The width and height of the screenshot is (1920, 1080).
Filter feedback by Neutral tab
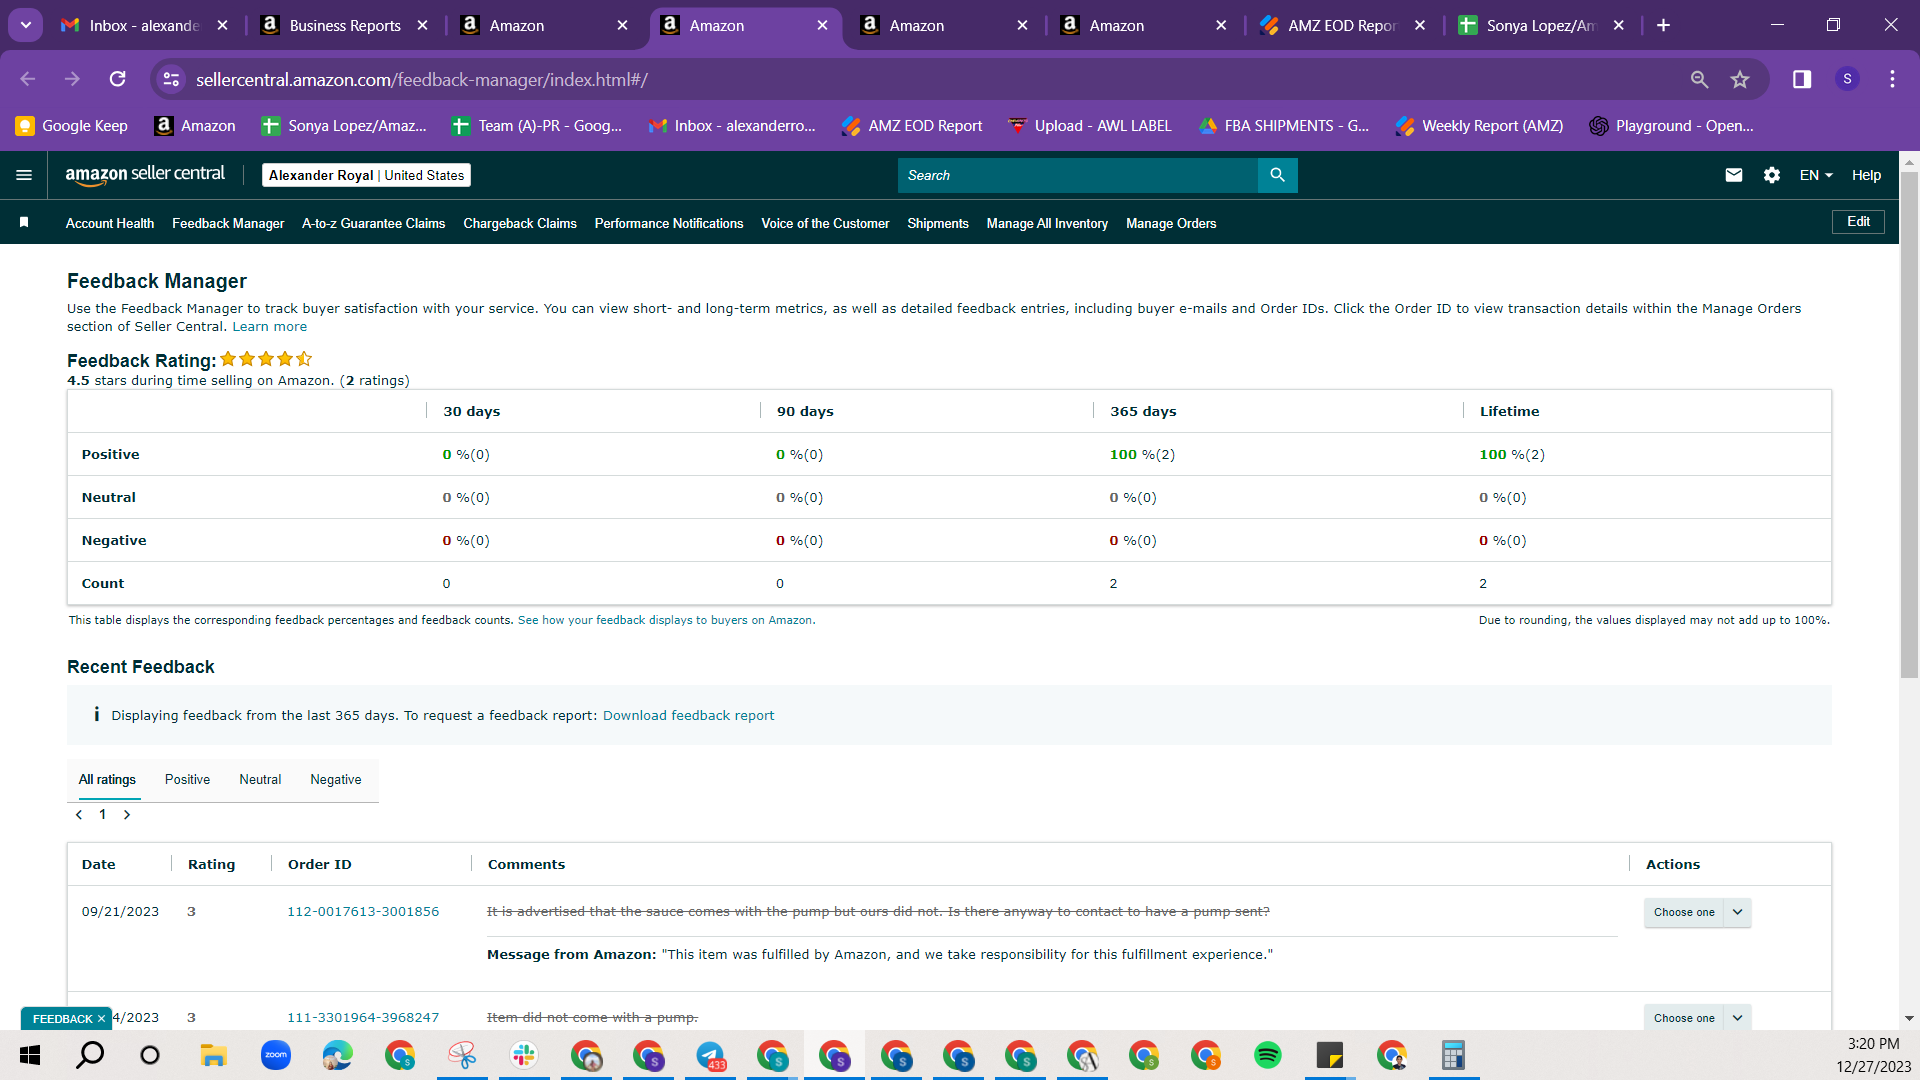point(260,780)
